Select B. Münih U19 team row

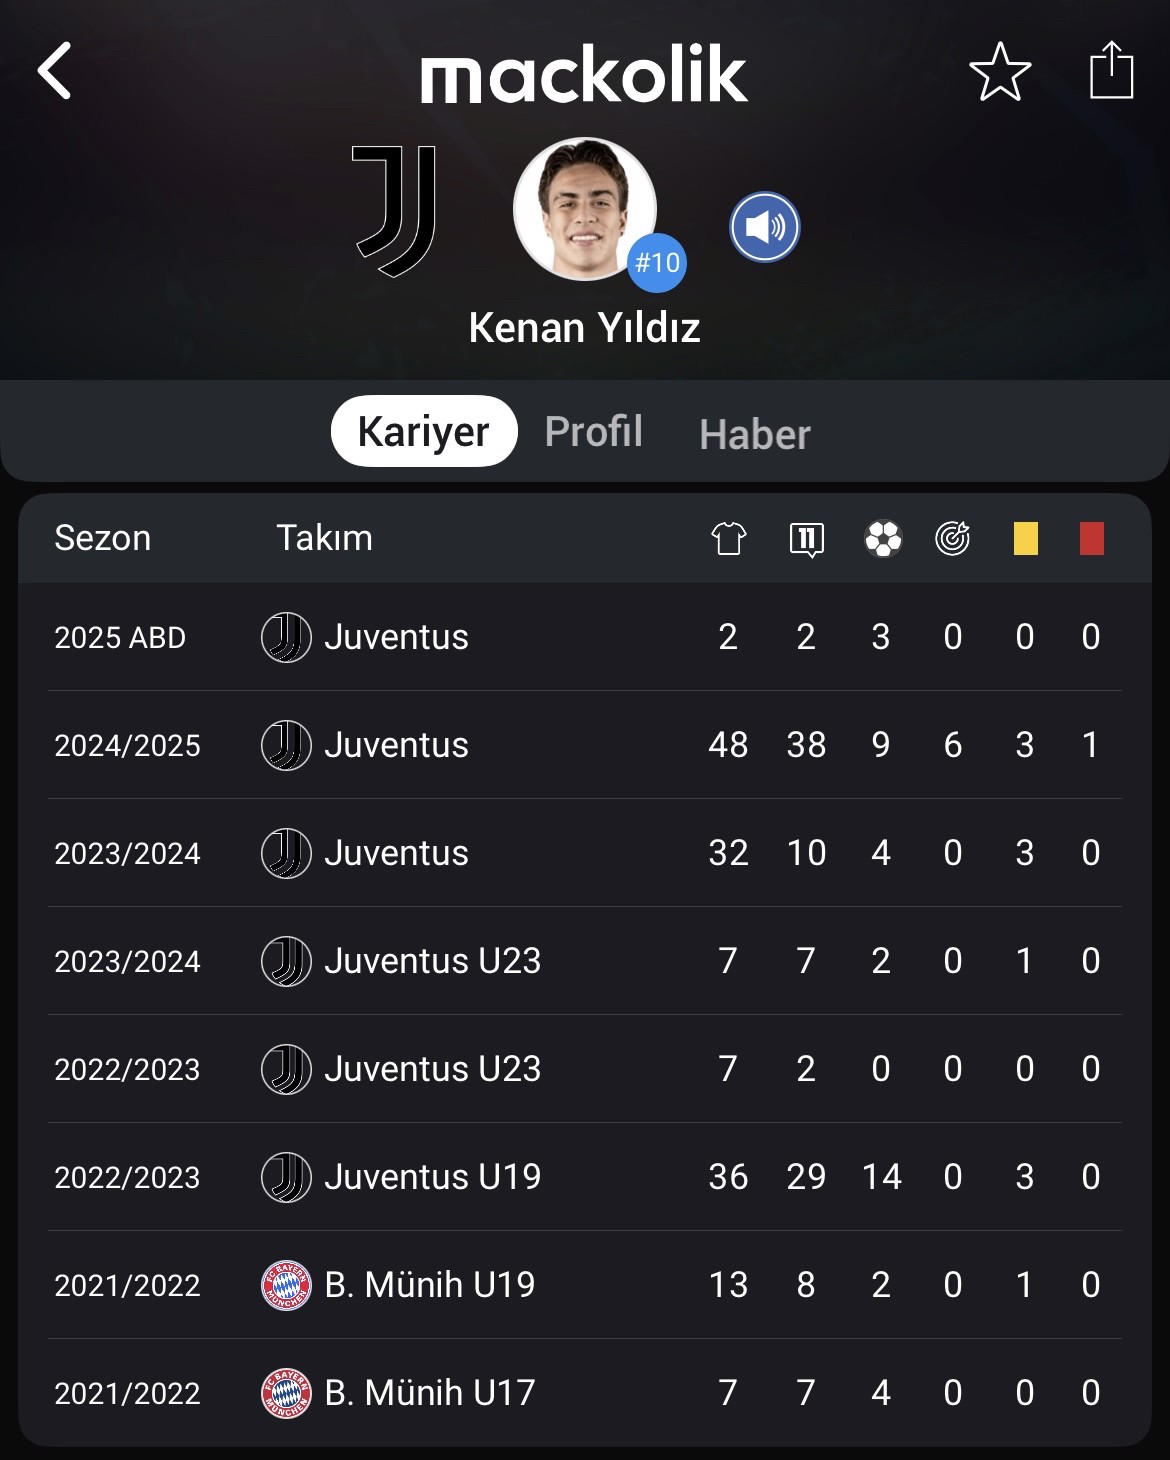click(x=585, y=1285)
